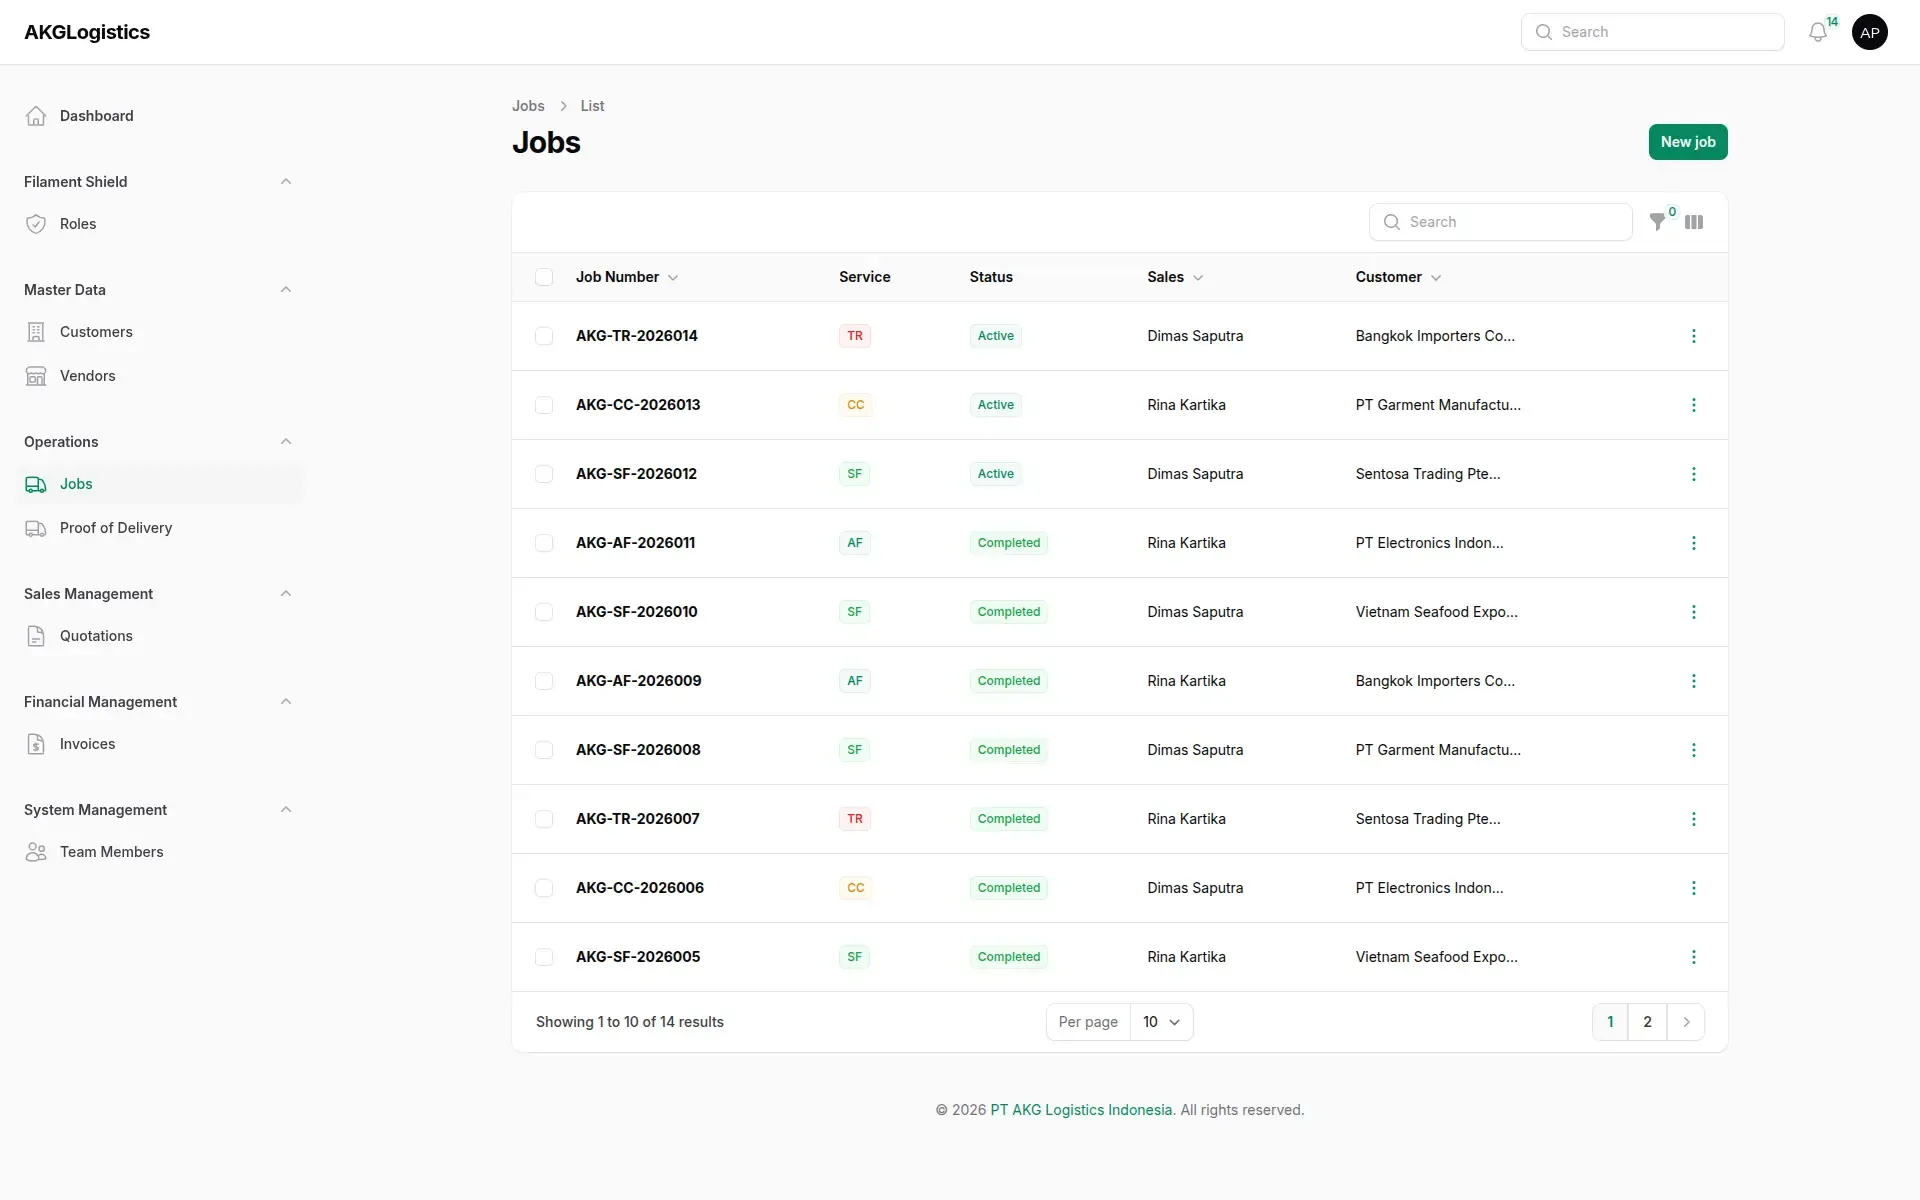Open the Per page dropdown
This screenshot has width=1920, height=1200.
(x=1161, y=1022)
